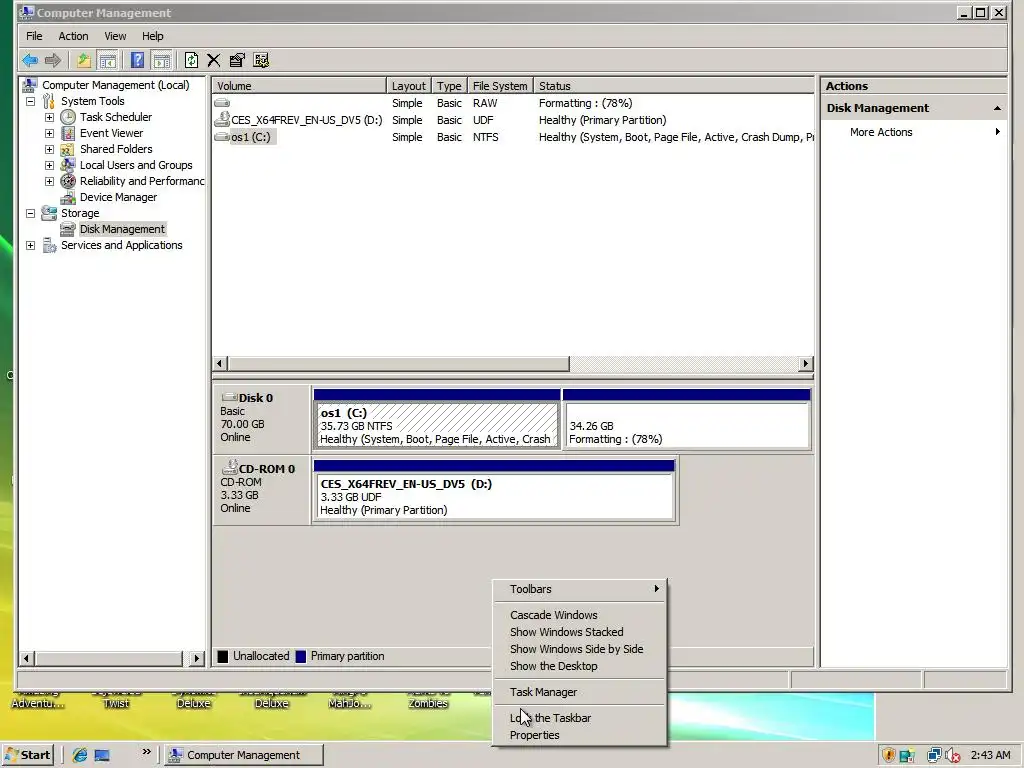1024x768 pixels.
Task: Expand Reliability and Performance node
Action: tap(50, 181)
